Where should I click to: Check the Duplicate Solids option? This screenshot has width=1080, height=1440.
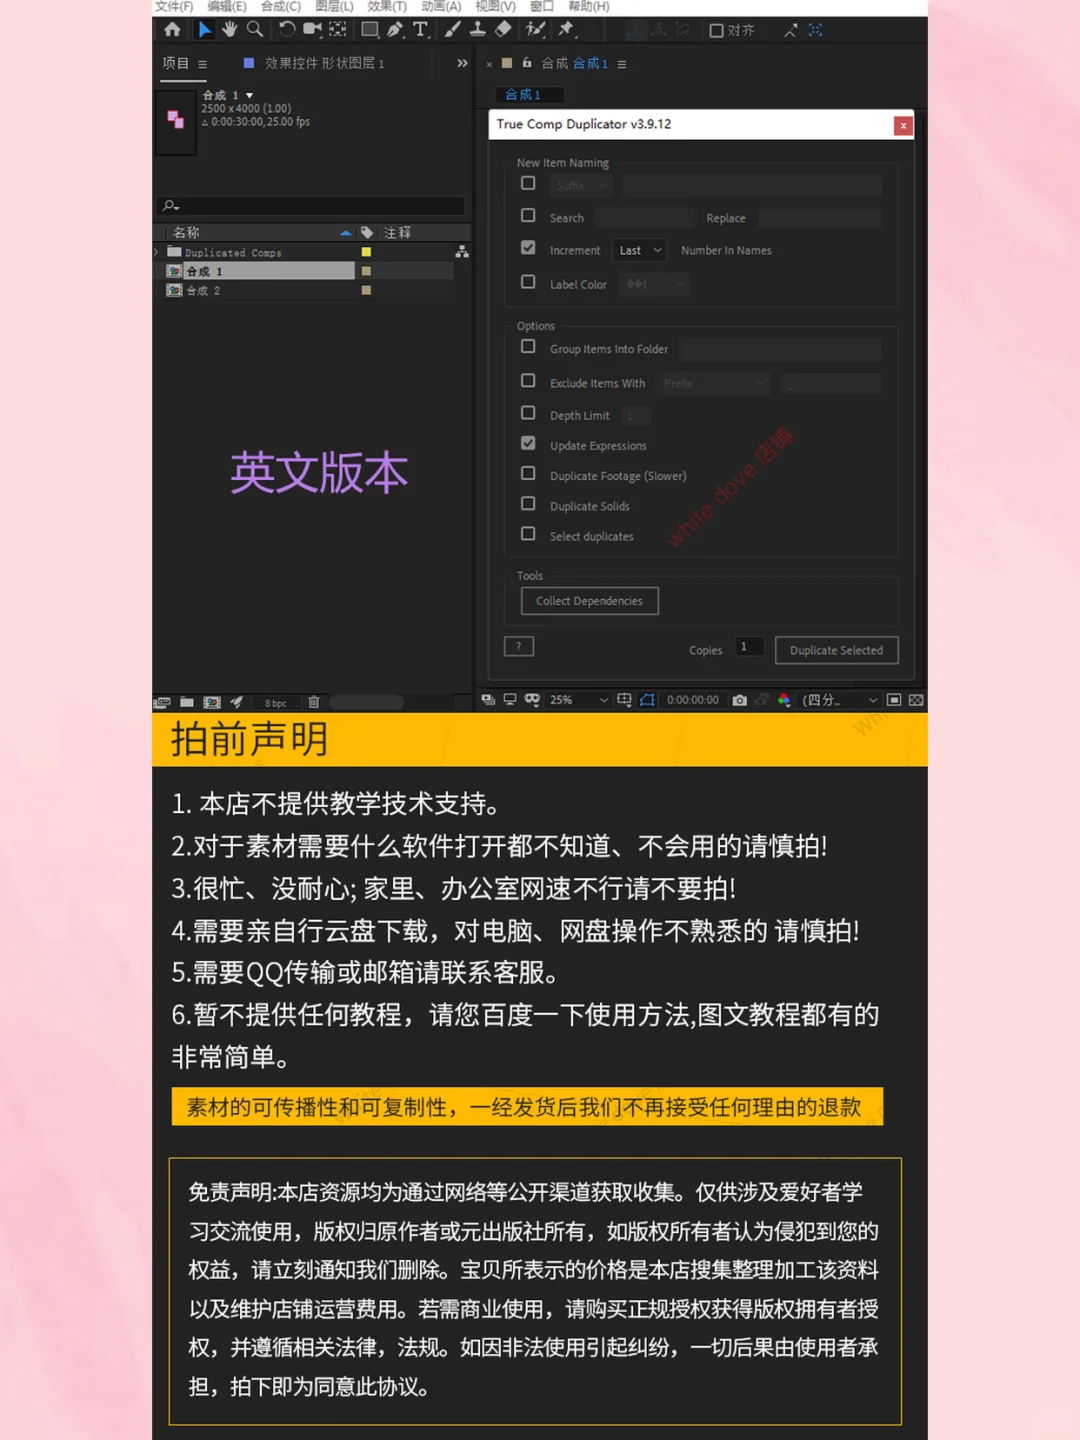tap(528, 503)
